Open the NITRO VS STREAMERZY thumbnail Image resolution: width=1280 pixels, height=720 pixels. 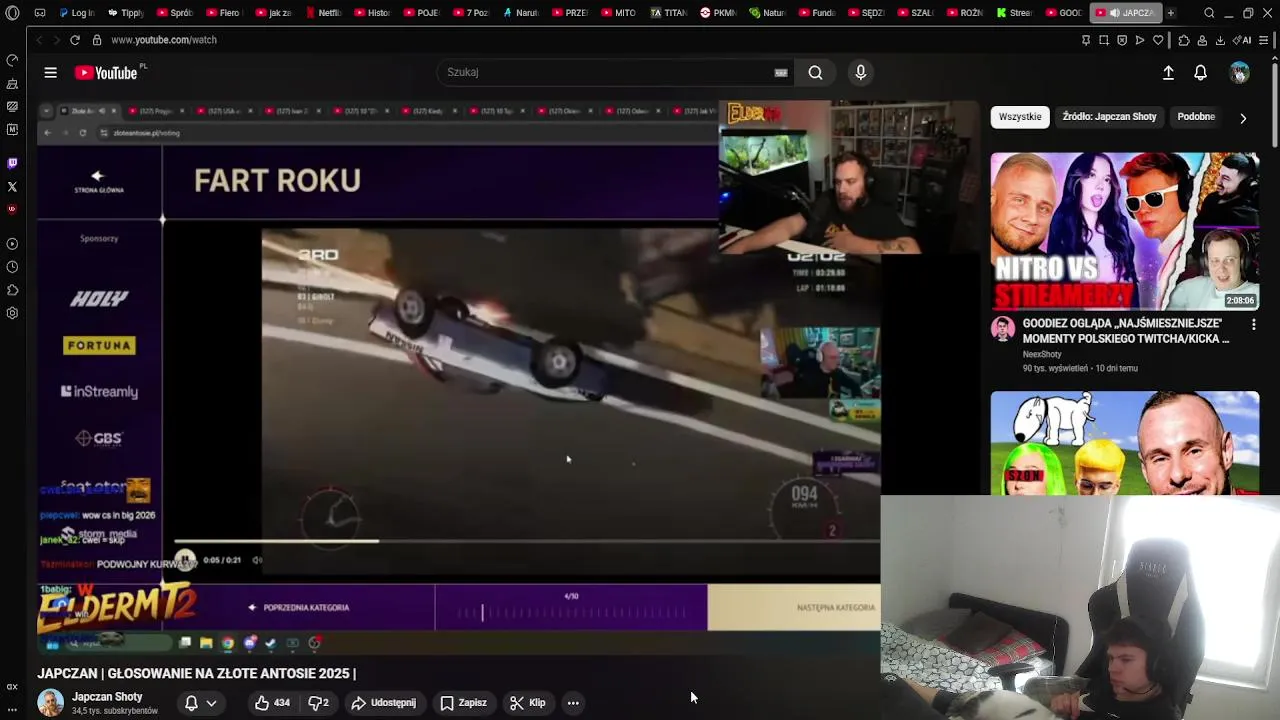click(1125, 230)
